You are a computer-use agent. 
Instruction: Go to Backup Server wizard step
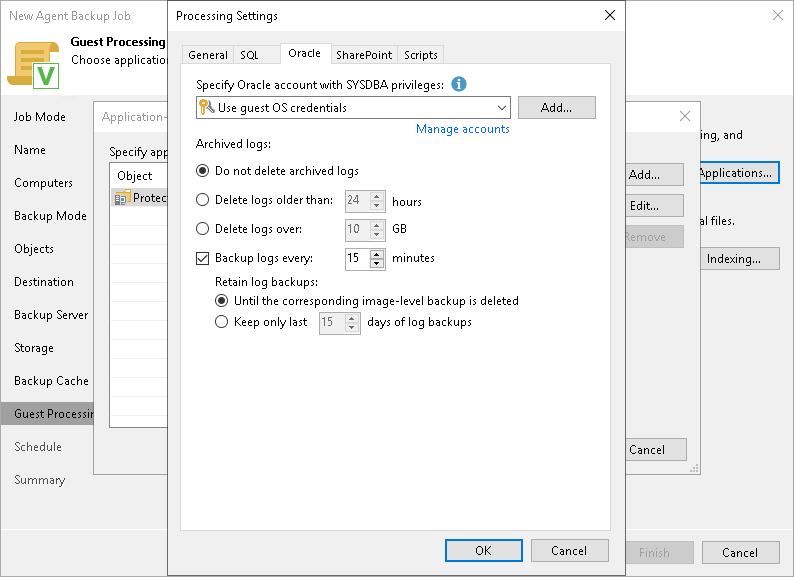(x=51, y=315)
